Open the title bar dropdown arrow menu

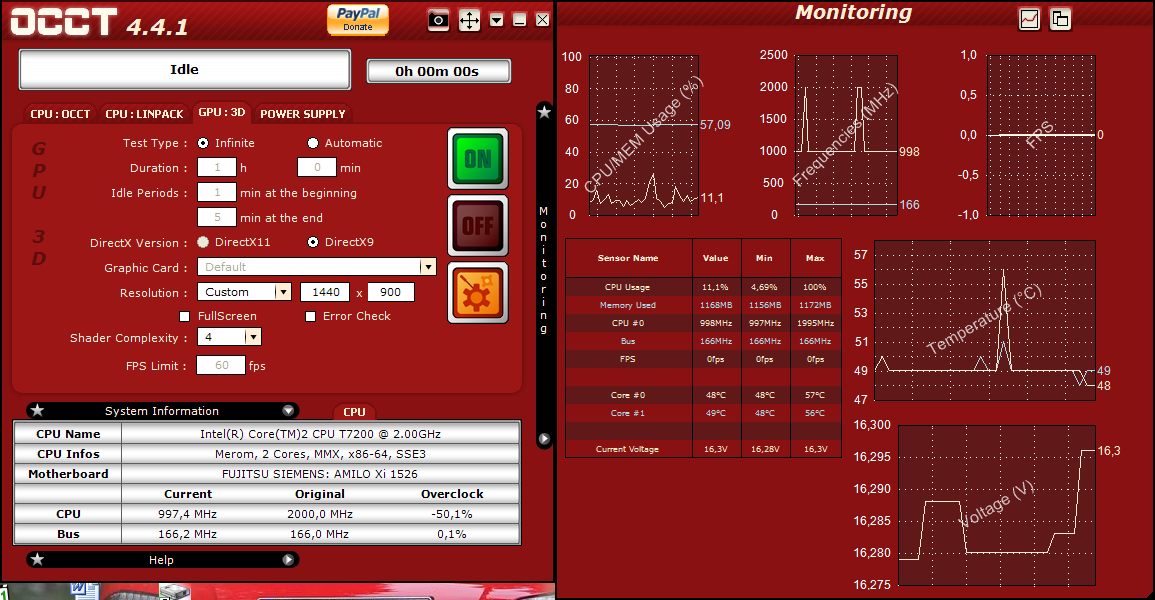tap(497, 20)
